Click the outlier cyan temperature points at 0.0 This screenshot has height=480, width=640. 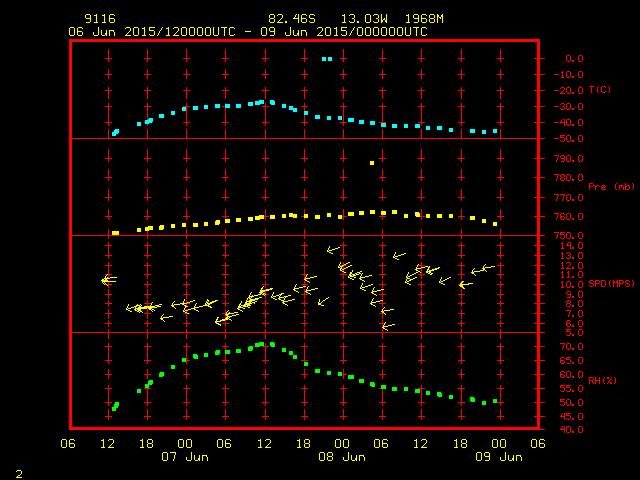pyautogui.click(x=327, y=59)
